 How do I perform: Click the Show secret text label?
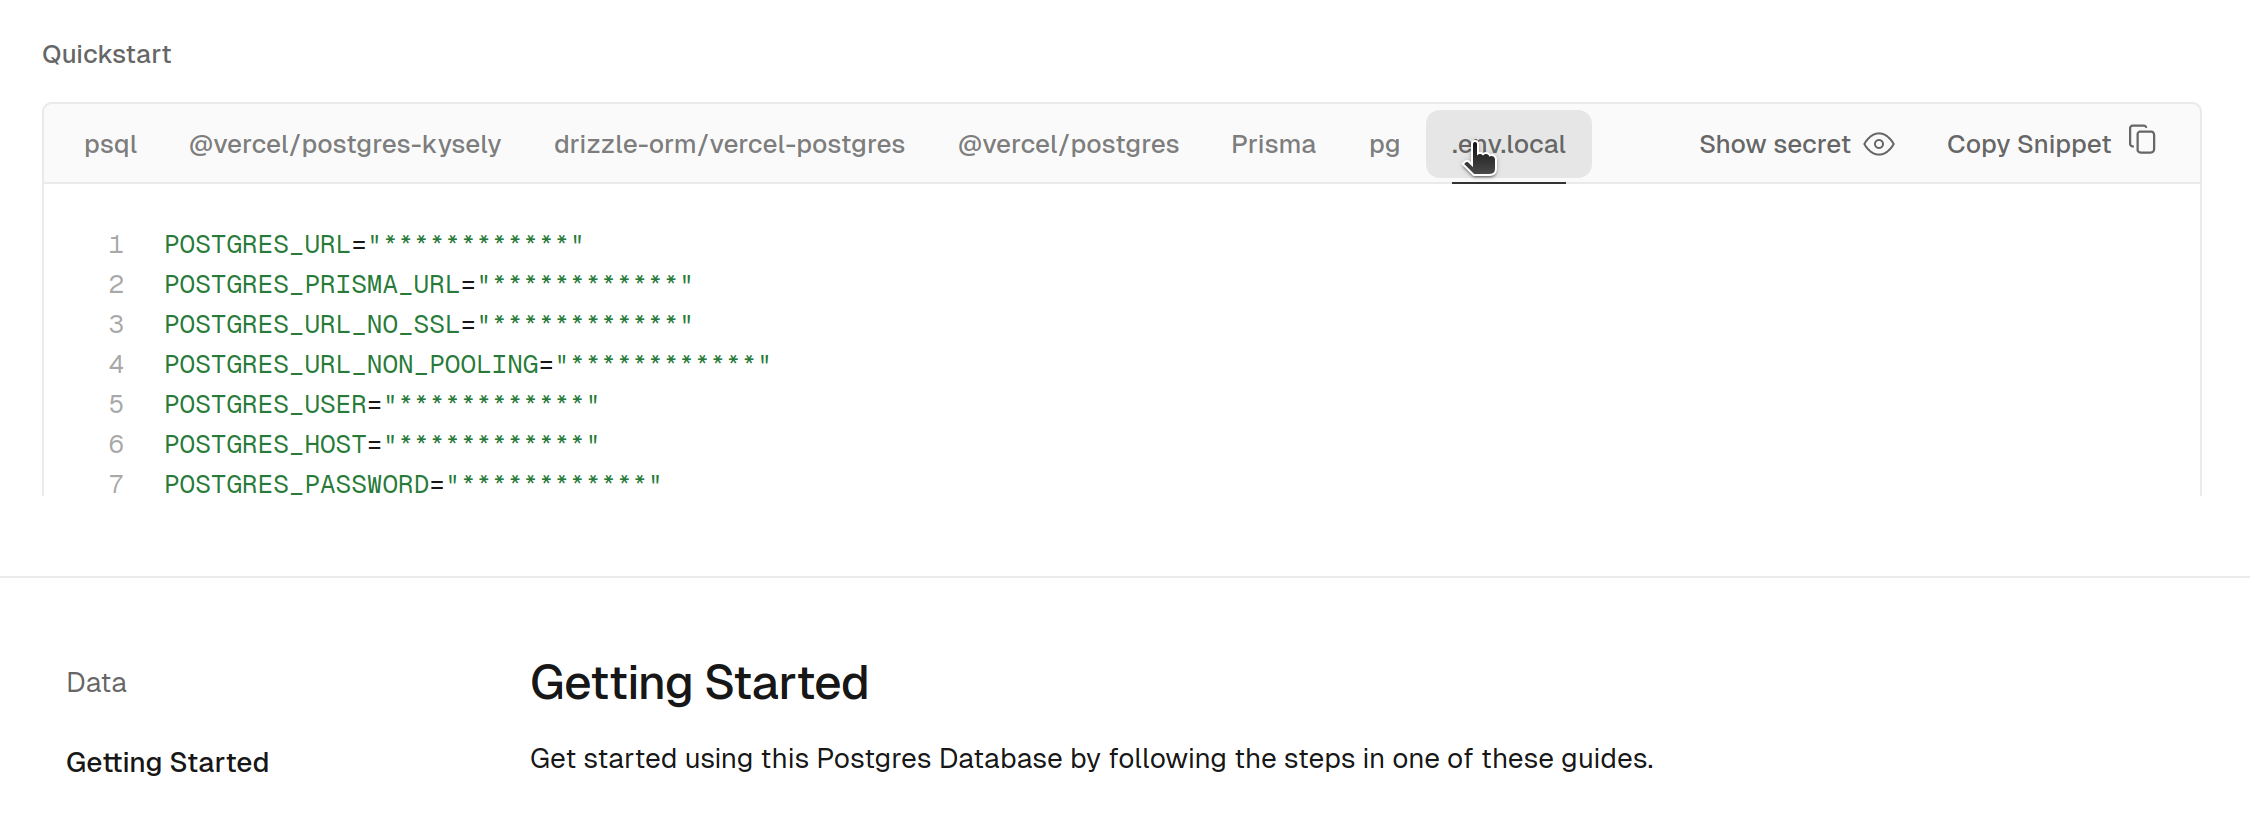pyautogui.click(x=1774, y=144)
